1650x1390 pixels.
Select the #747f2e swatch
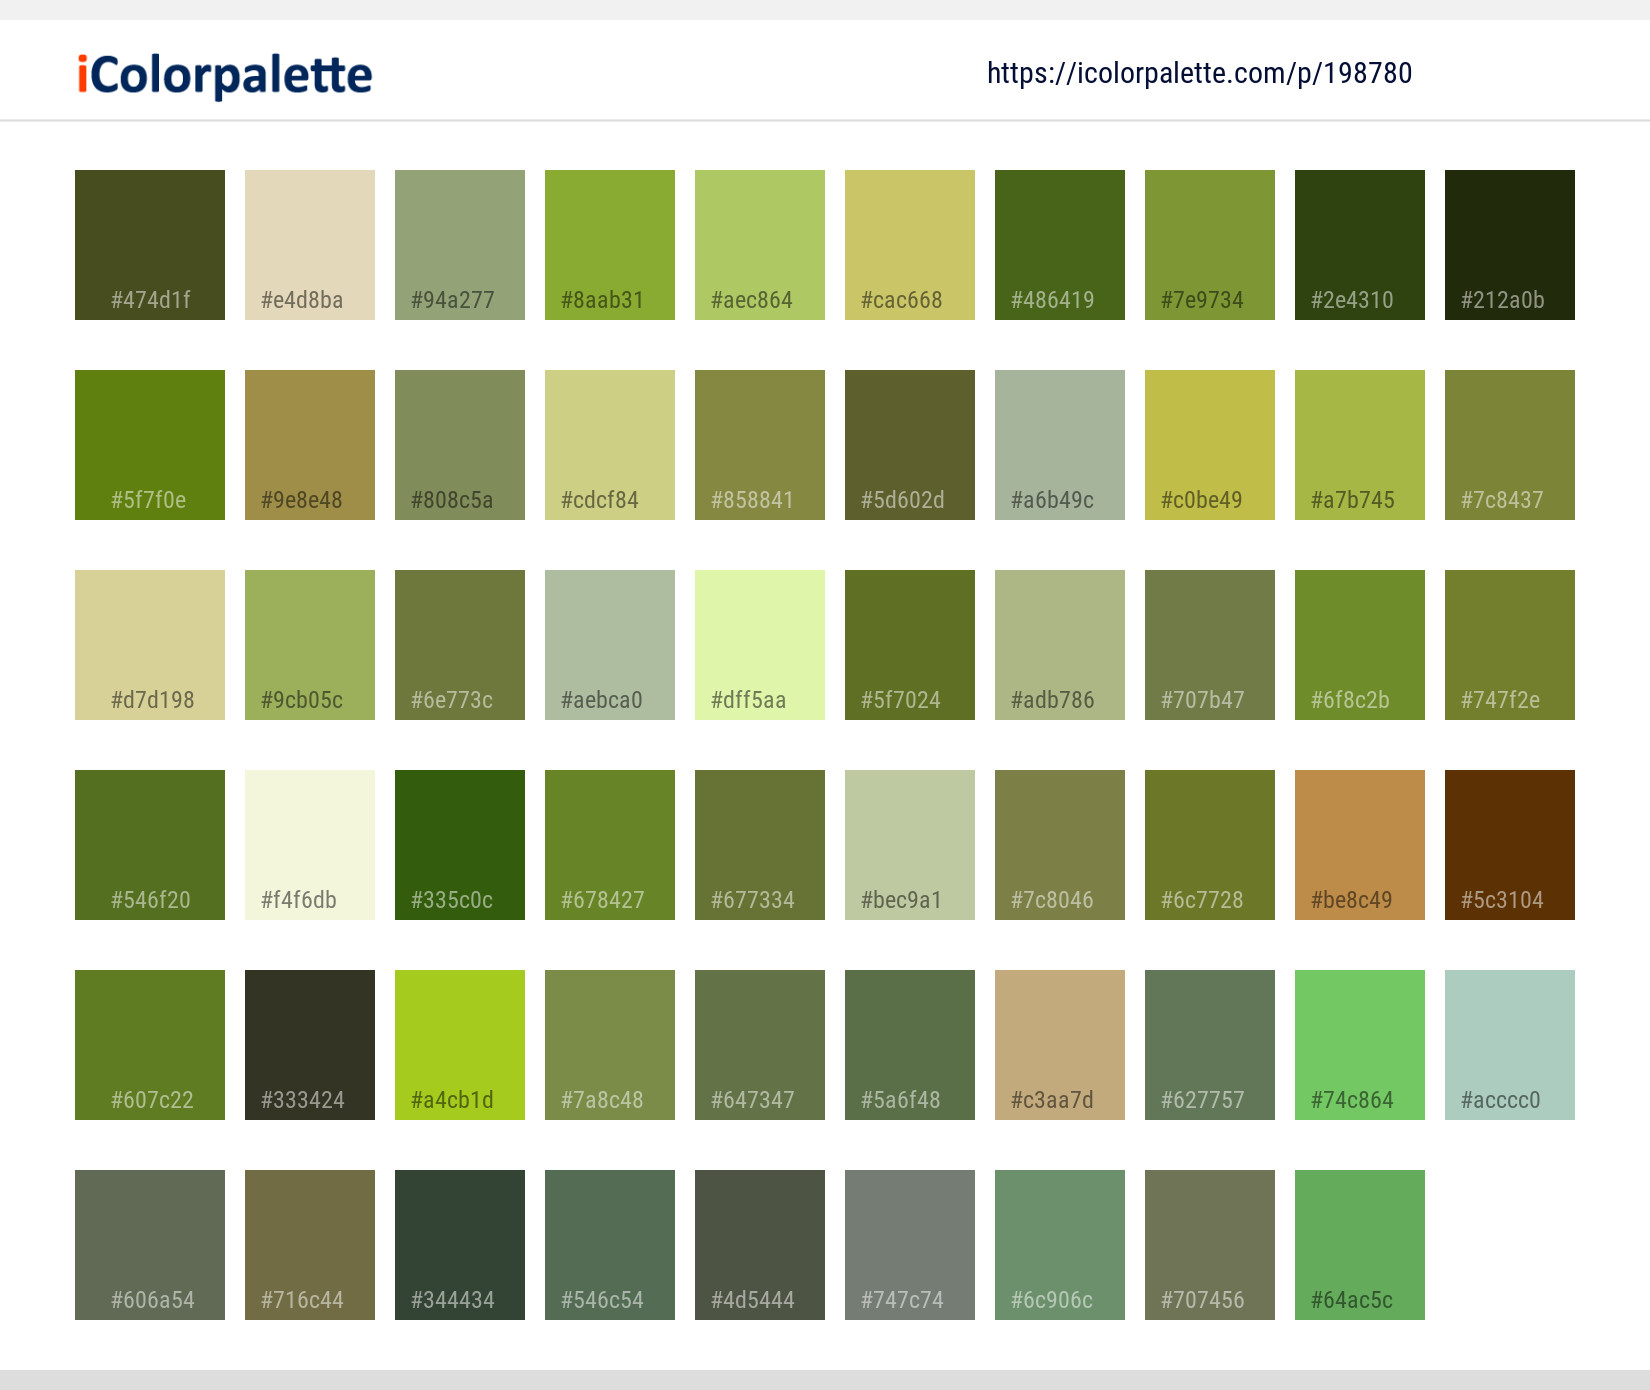tap(1510, 645)
